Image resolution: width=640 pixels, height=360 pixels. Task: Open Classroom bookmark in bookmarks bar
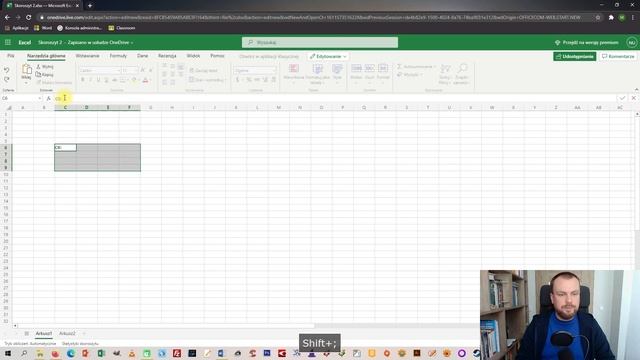122,28
